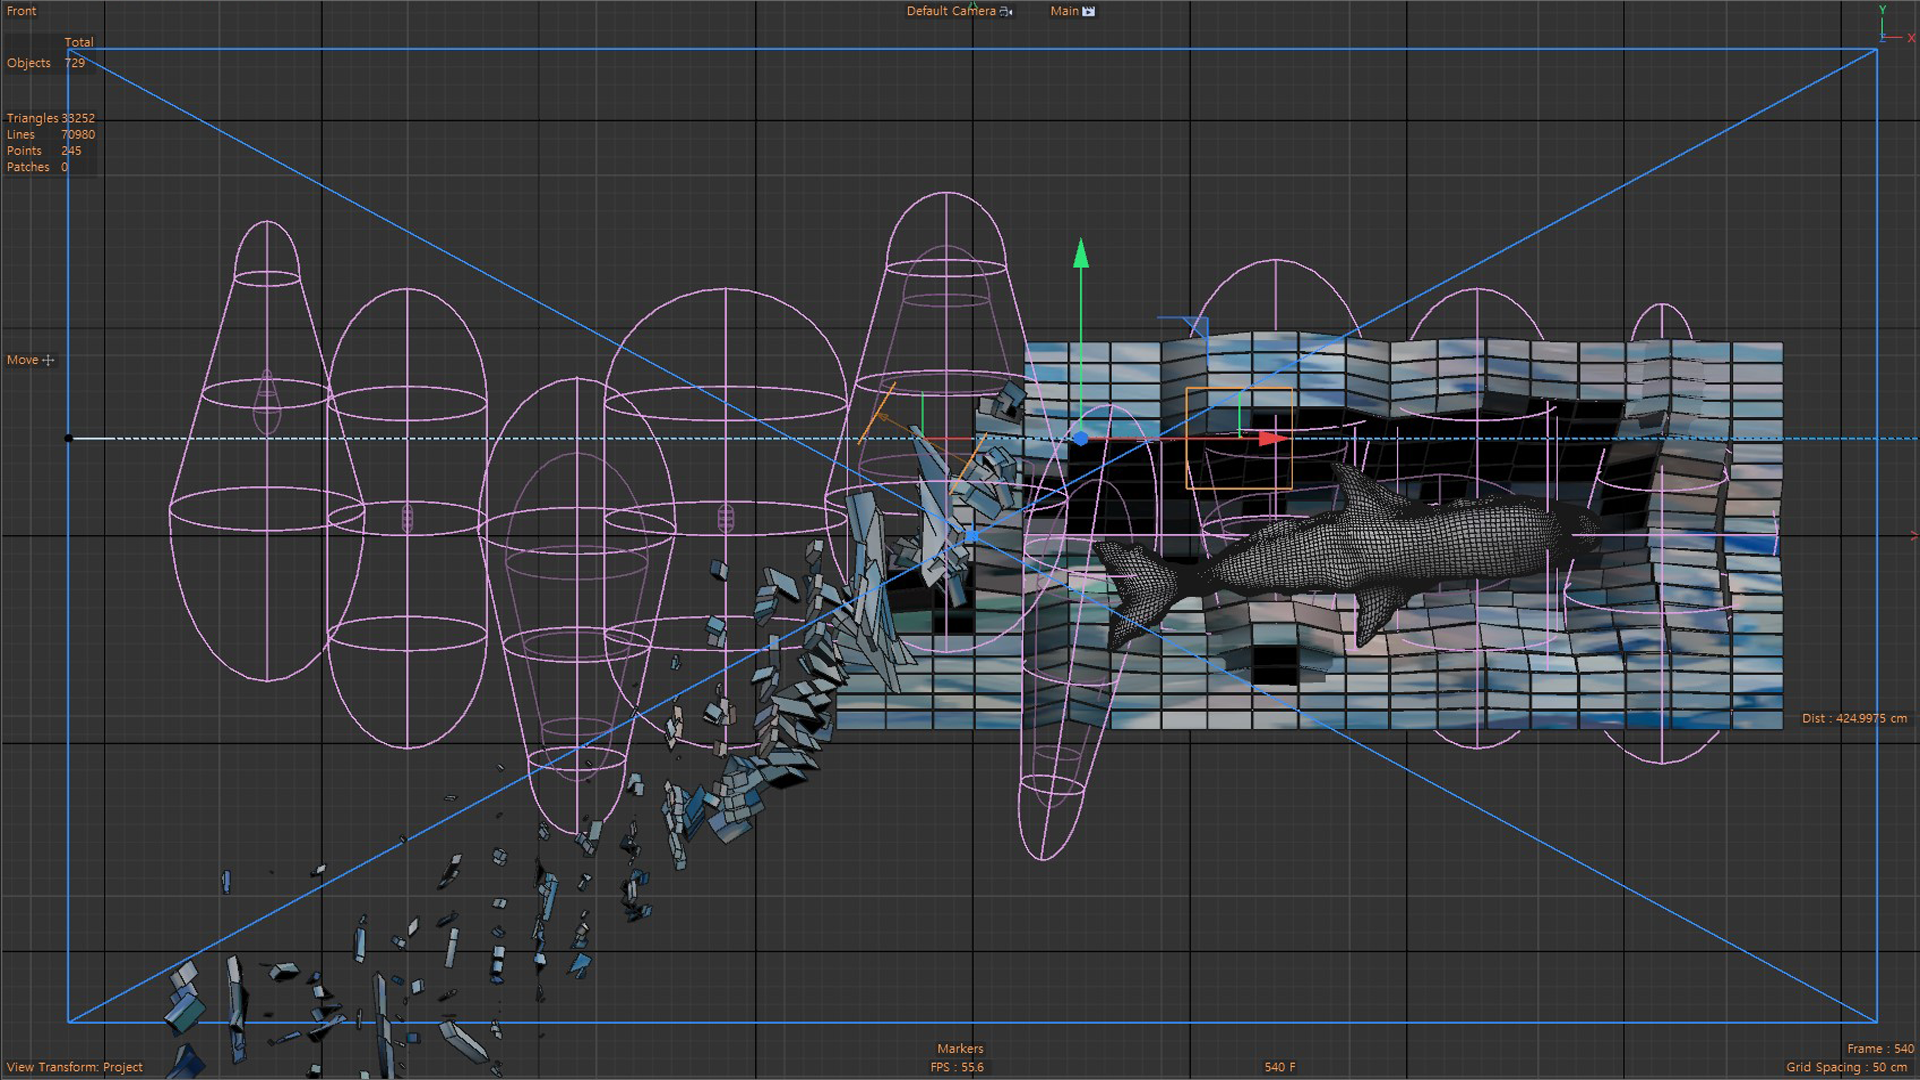
Task: Click the Move tool label
Action: (x=22, y=360)
